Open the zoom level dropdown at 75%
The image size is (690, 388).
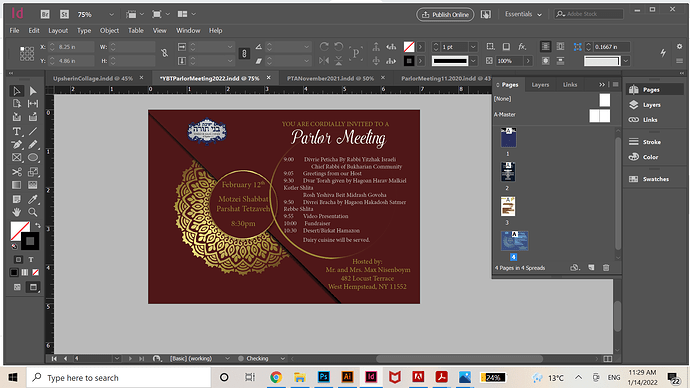click(111, 15)
